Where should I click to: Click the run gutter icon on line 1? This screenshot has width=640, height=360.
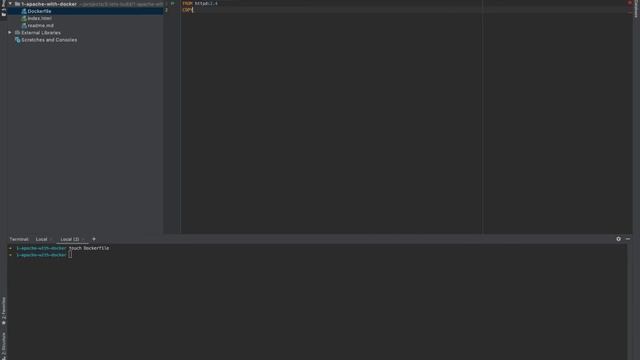(172, 3)
